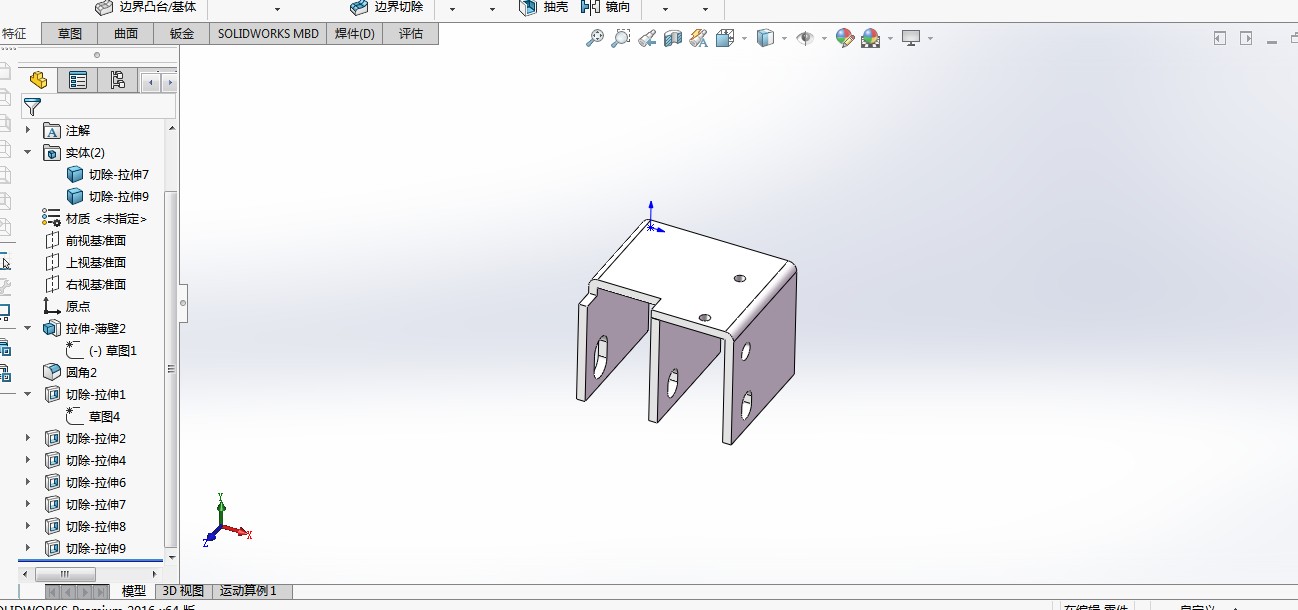This screenshot has width=1298, height=610.
Task: Select sketch 草图4 in the tree
Action: click(x=93, y=416)
